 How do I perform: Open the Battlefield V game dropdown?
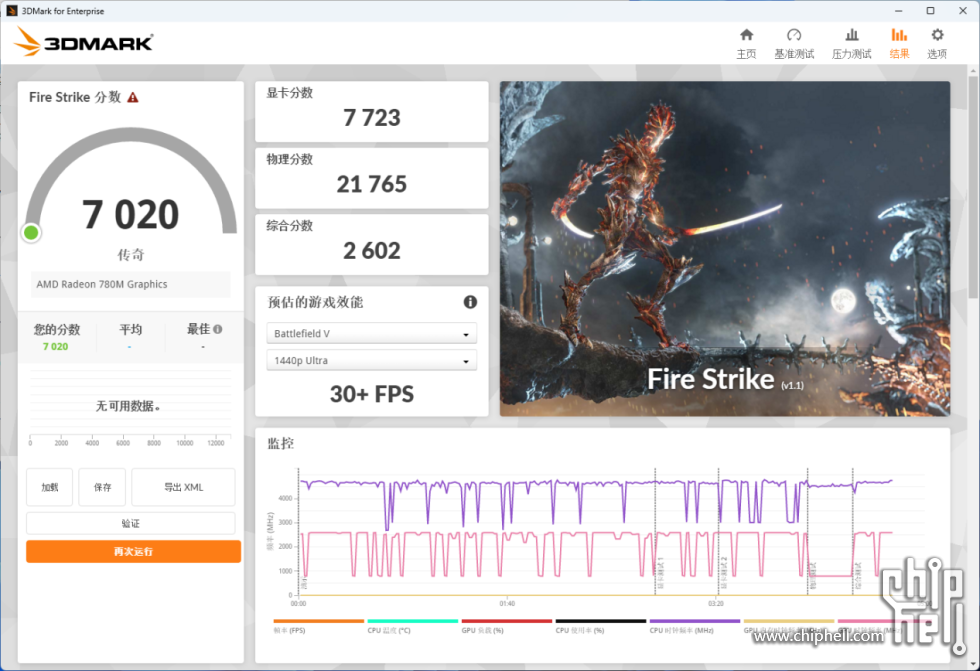(371, 333)
